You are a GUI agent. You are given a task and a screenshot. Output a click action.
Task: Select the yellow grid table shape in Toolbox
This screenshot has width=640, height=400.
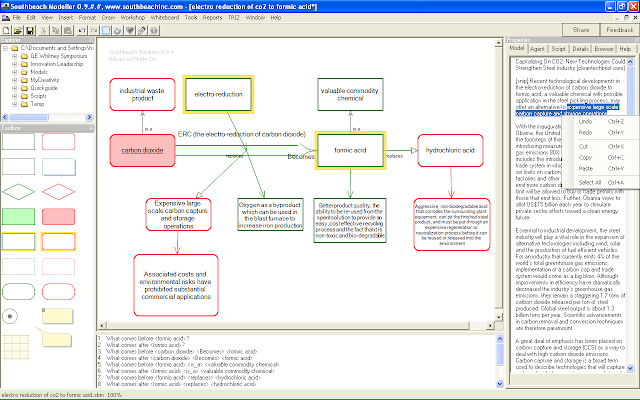pyautogui.click(x=16, y=347)
